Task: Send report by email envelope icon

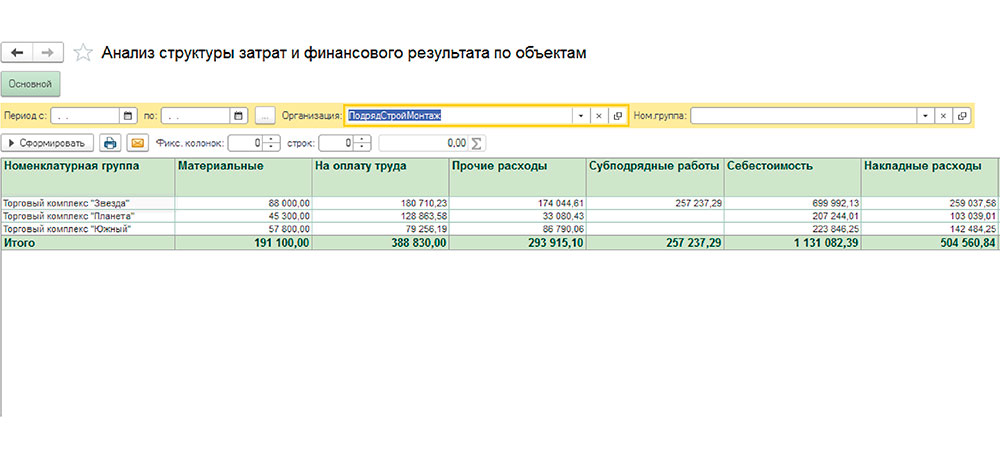Action: tap(137, 143)
